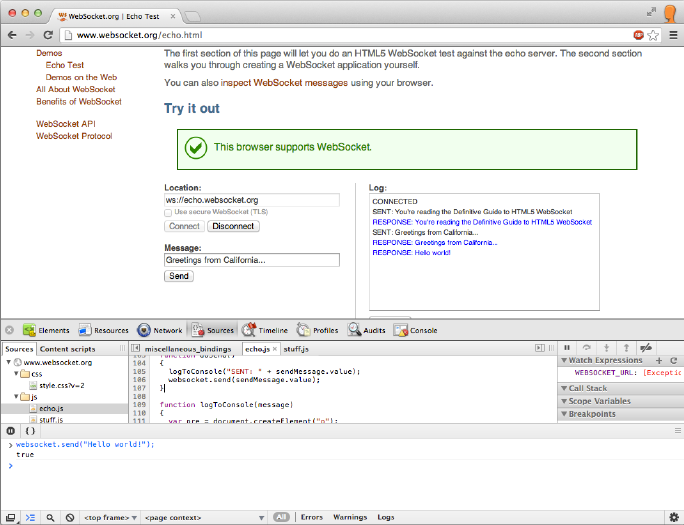Enable Use secure WebSocket (TLS)

click(168, 213)
